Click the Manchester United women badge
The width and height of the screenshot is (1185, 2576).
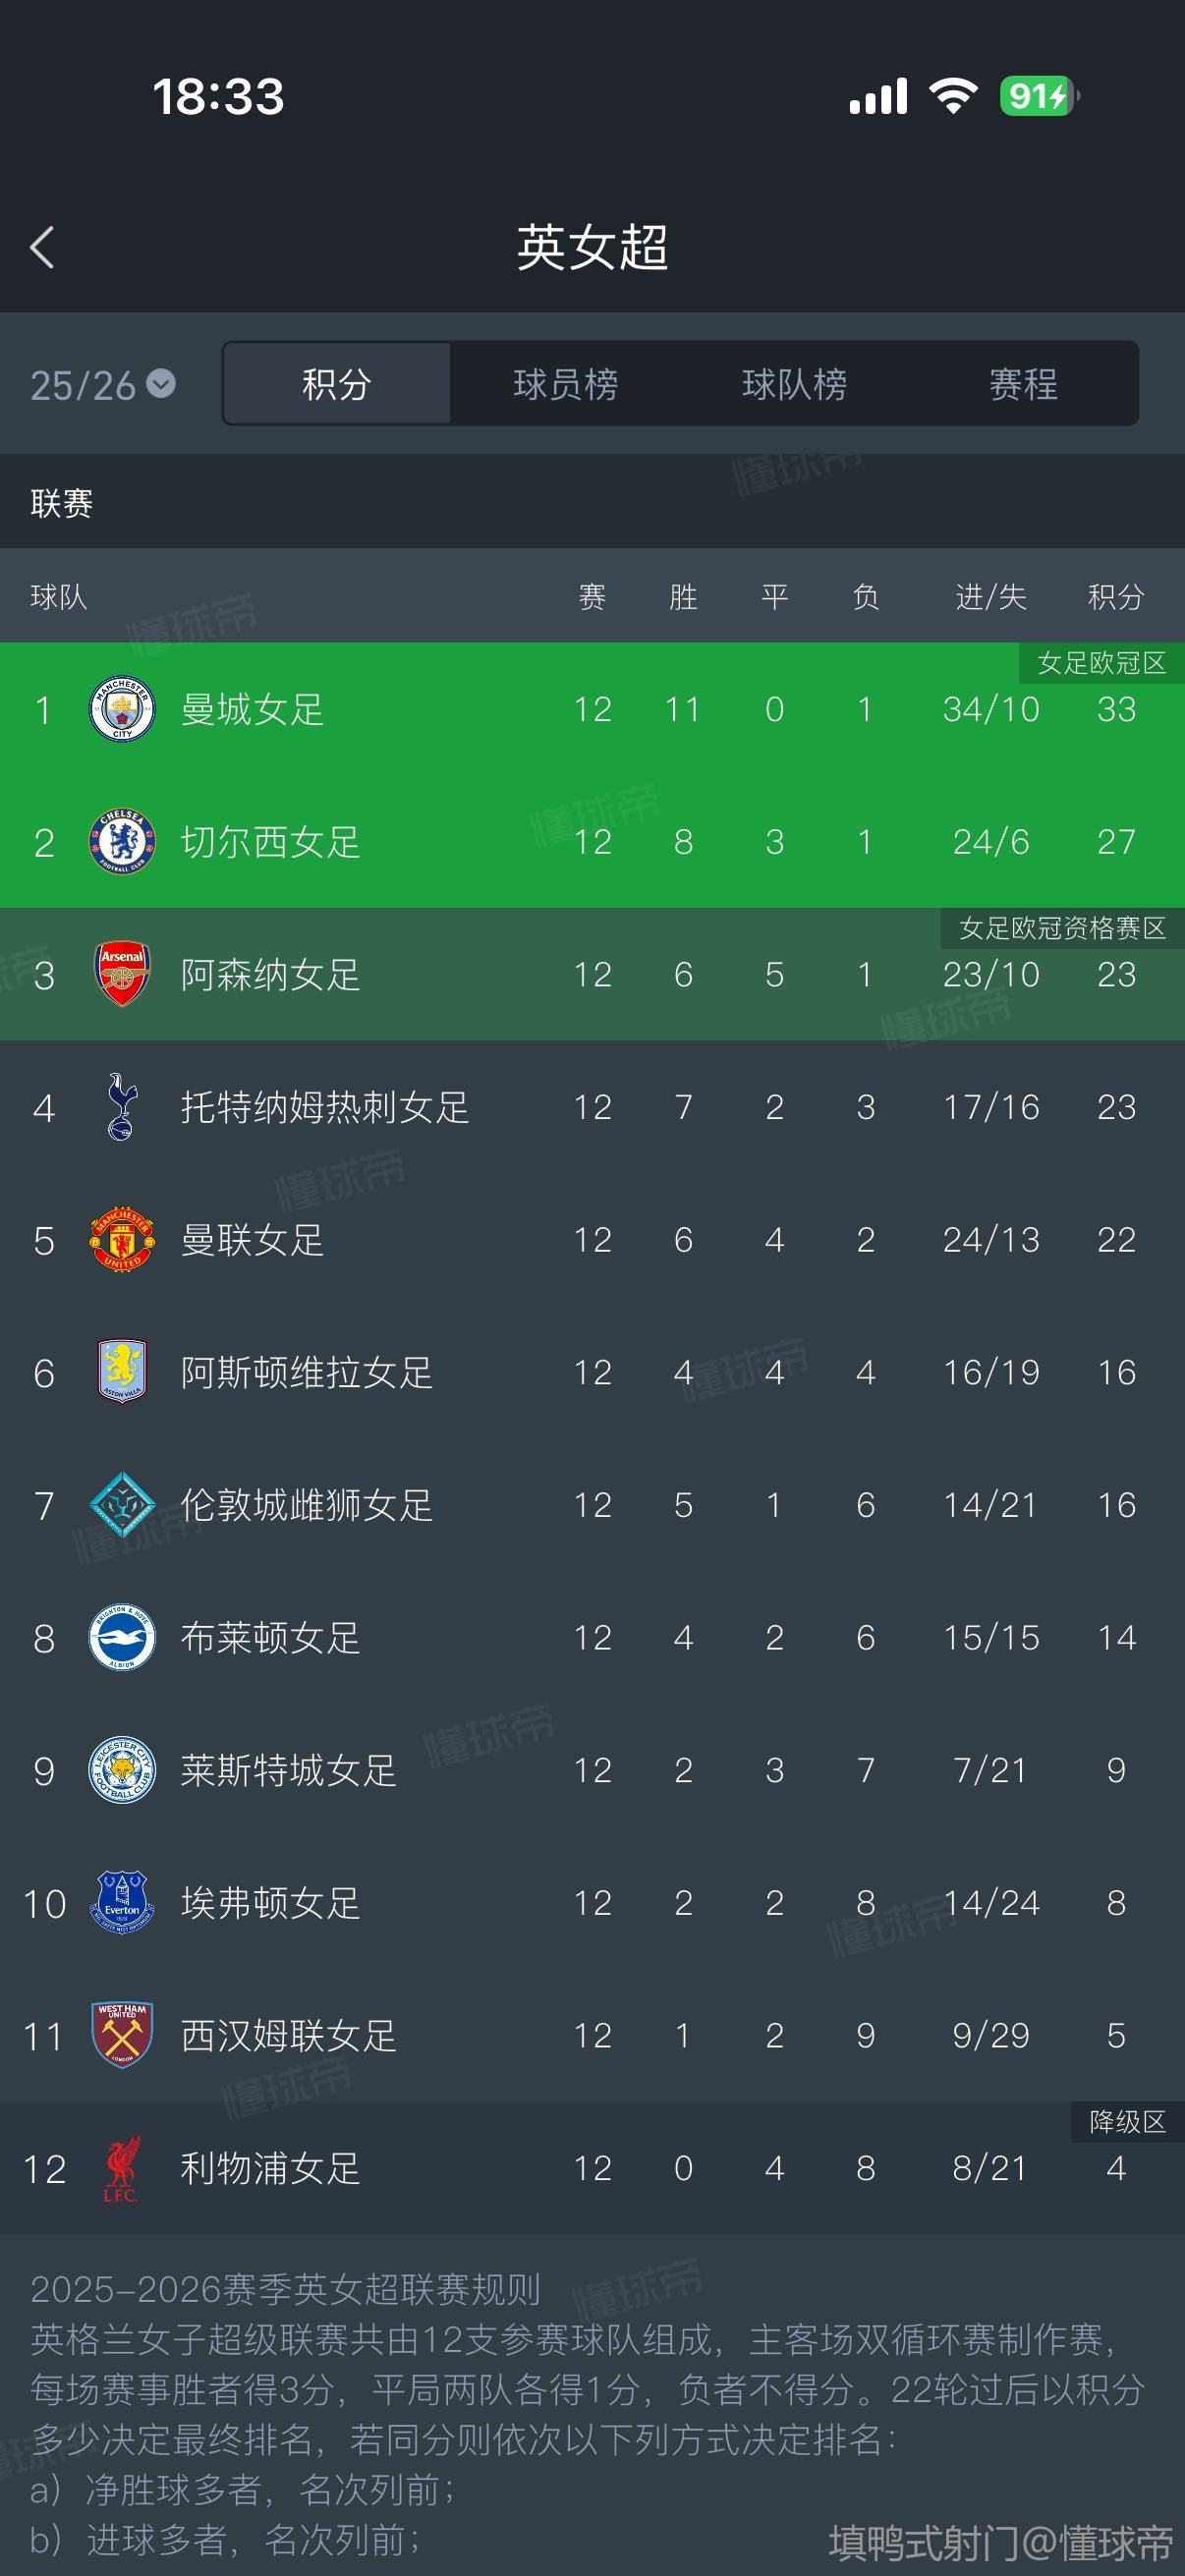122,1240
